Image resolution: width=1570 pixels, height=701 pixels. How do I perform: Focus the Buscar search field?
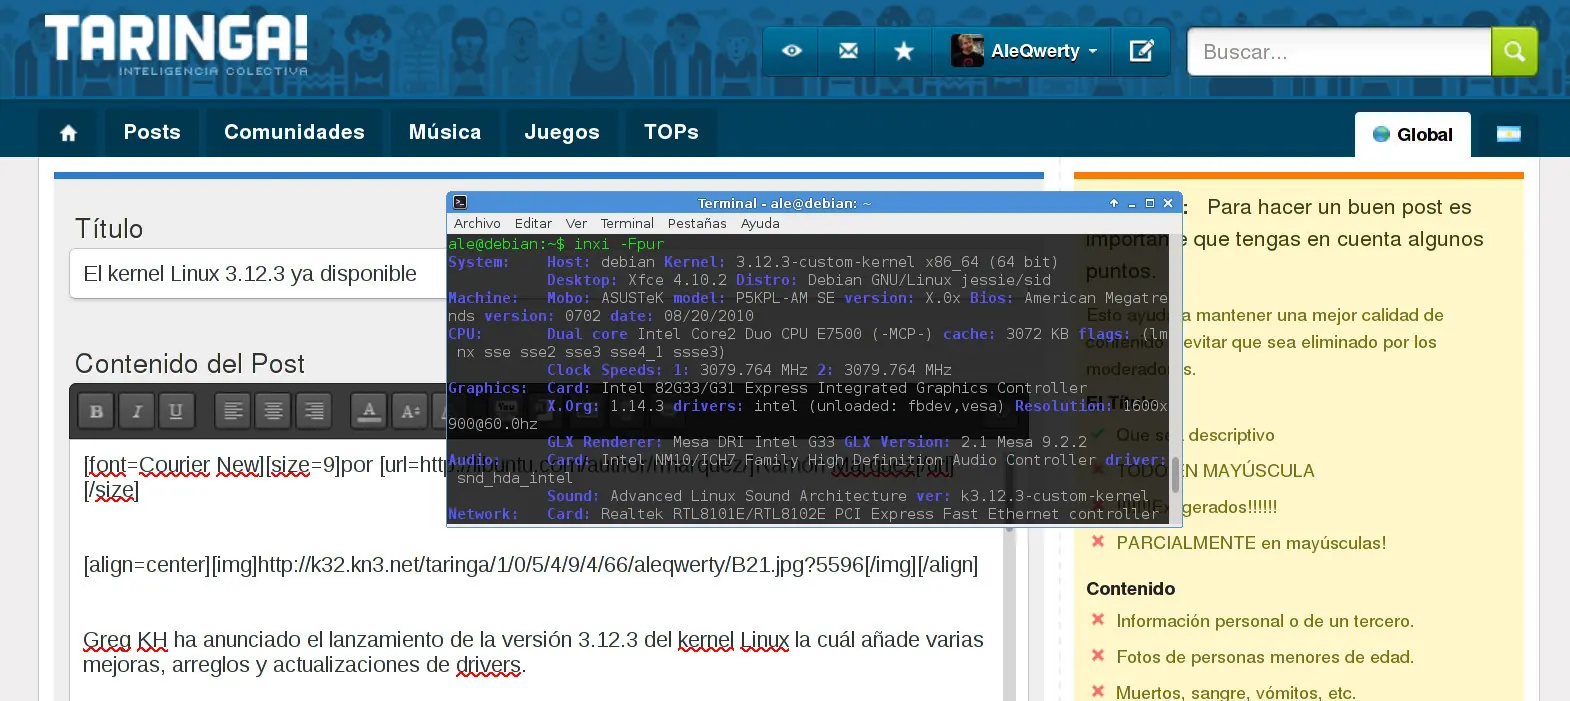pyautogui.click(x=1339, y=52)
